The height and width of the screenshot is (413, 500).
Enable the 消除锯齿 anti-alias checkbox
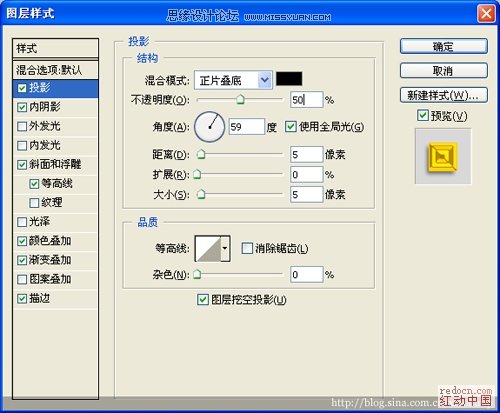click(247, 248)
